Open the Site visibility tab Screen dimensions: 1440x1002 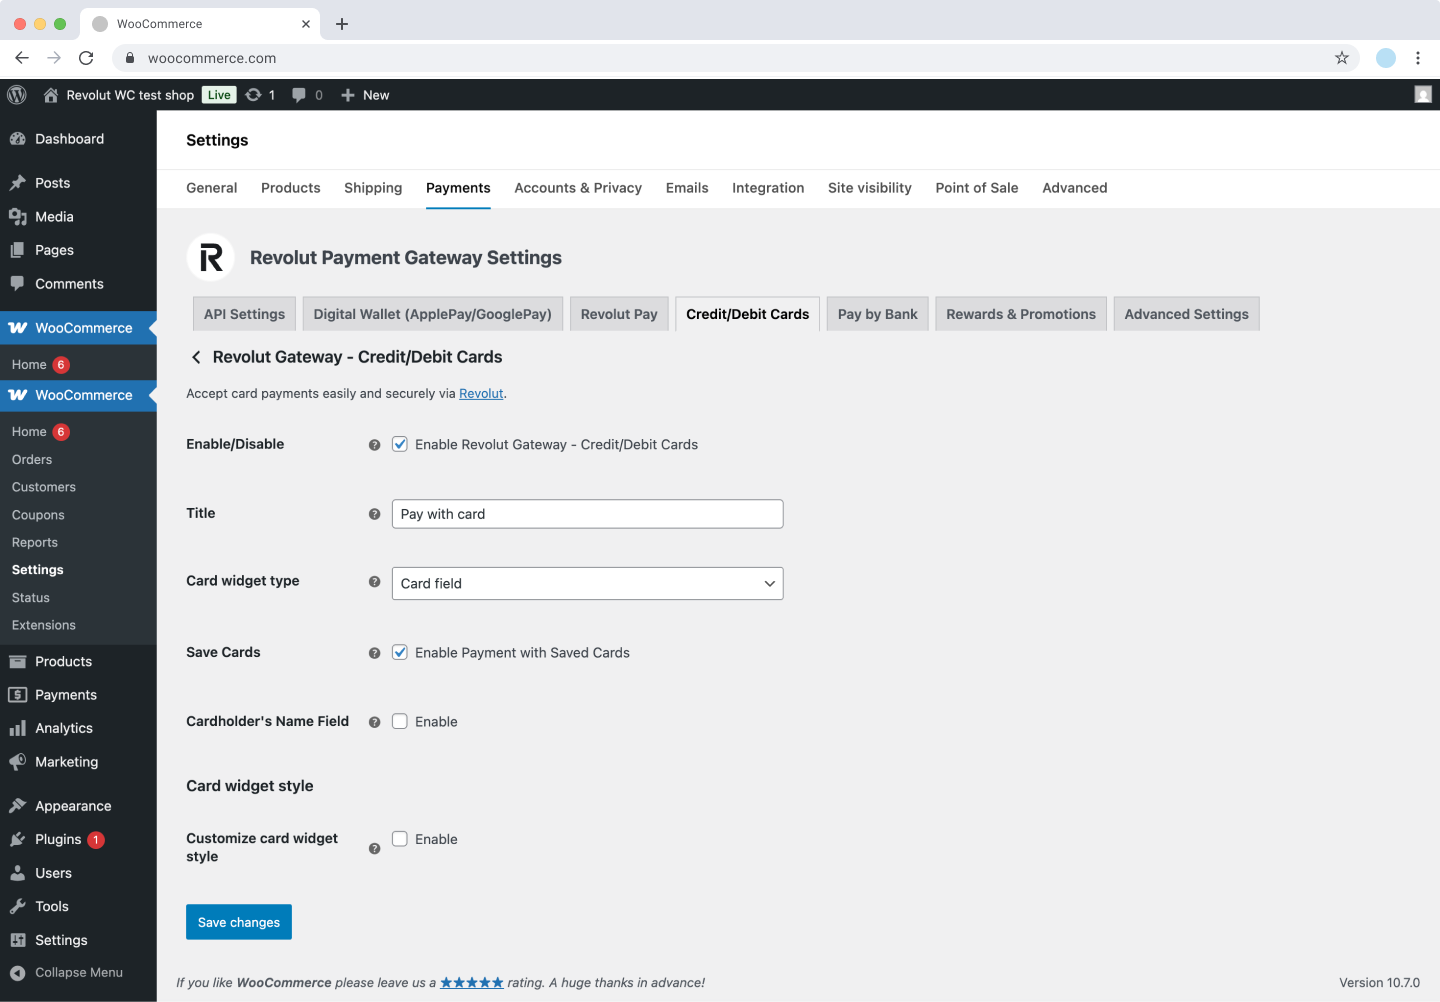click(x=870, y=188)
